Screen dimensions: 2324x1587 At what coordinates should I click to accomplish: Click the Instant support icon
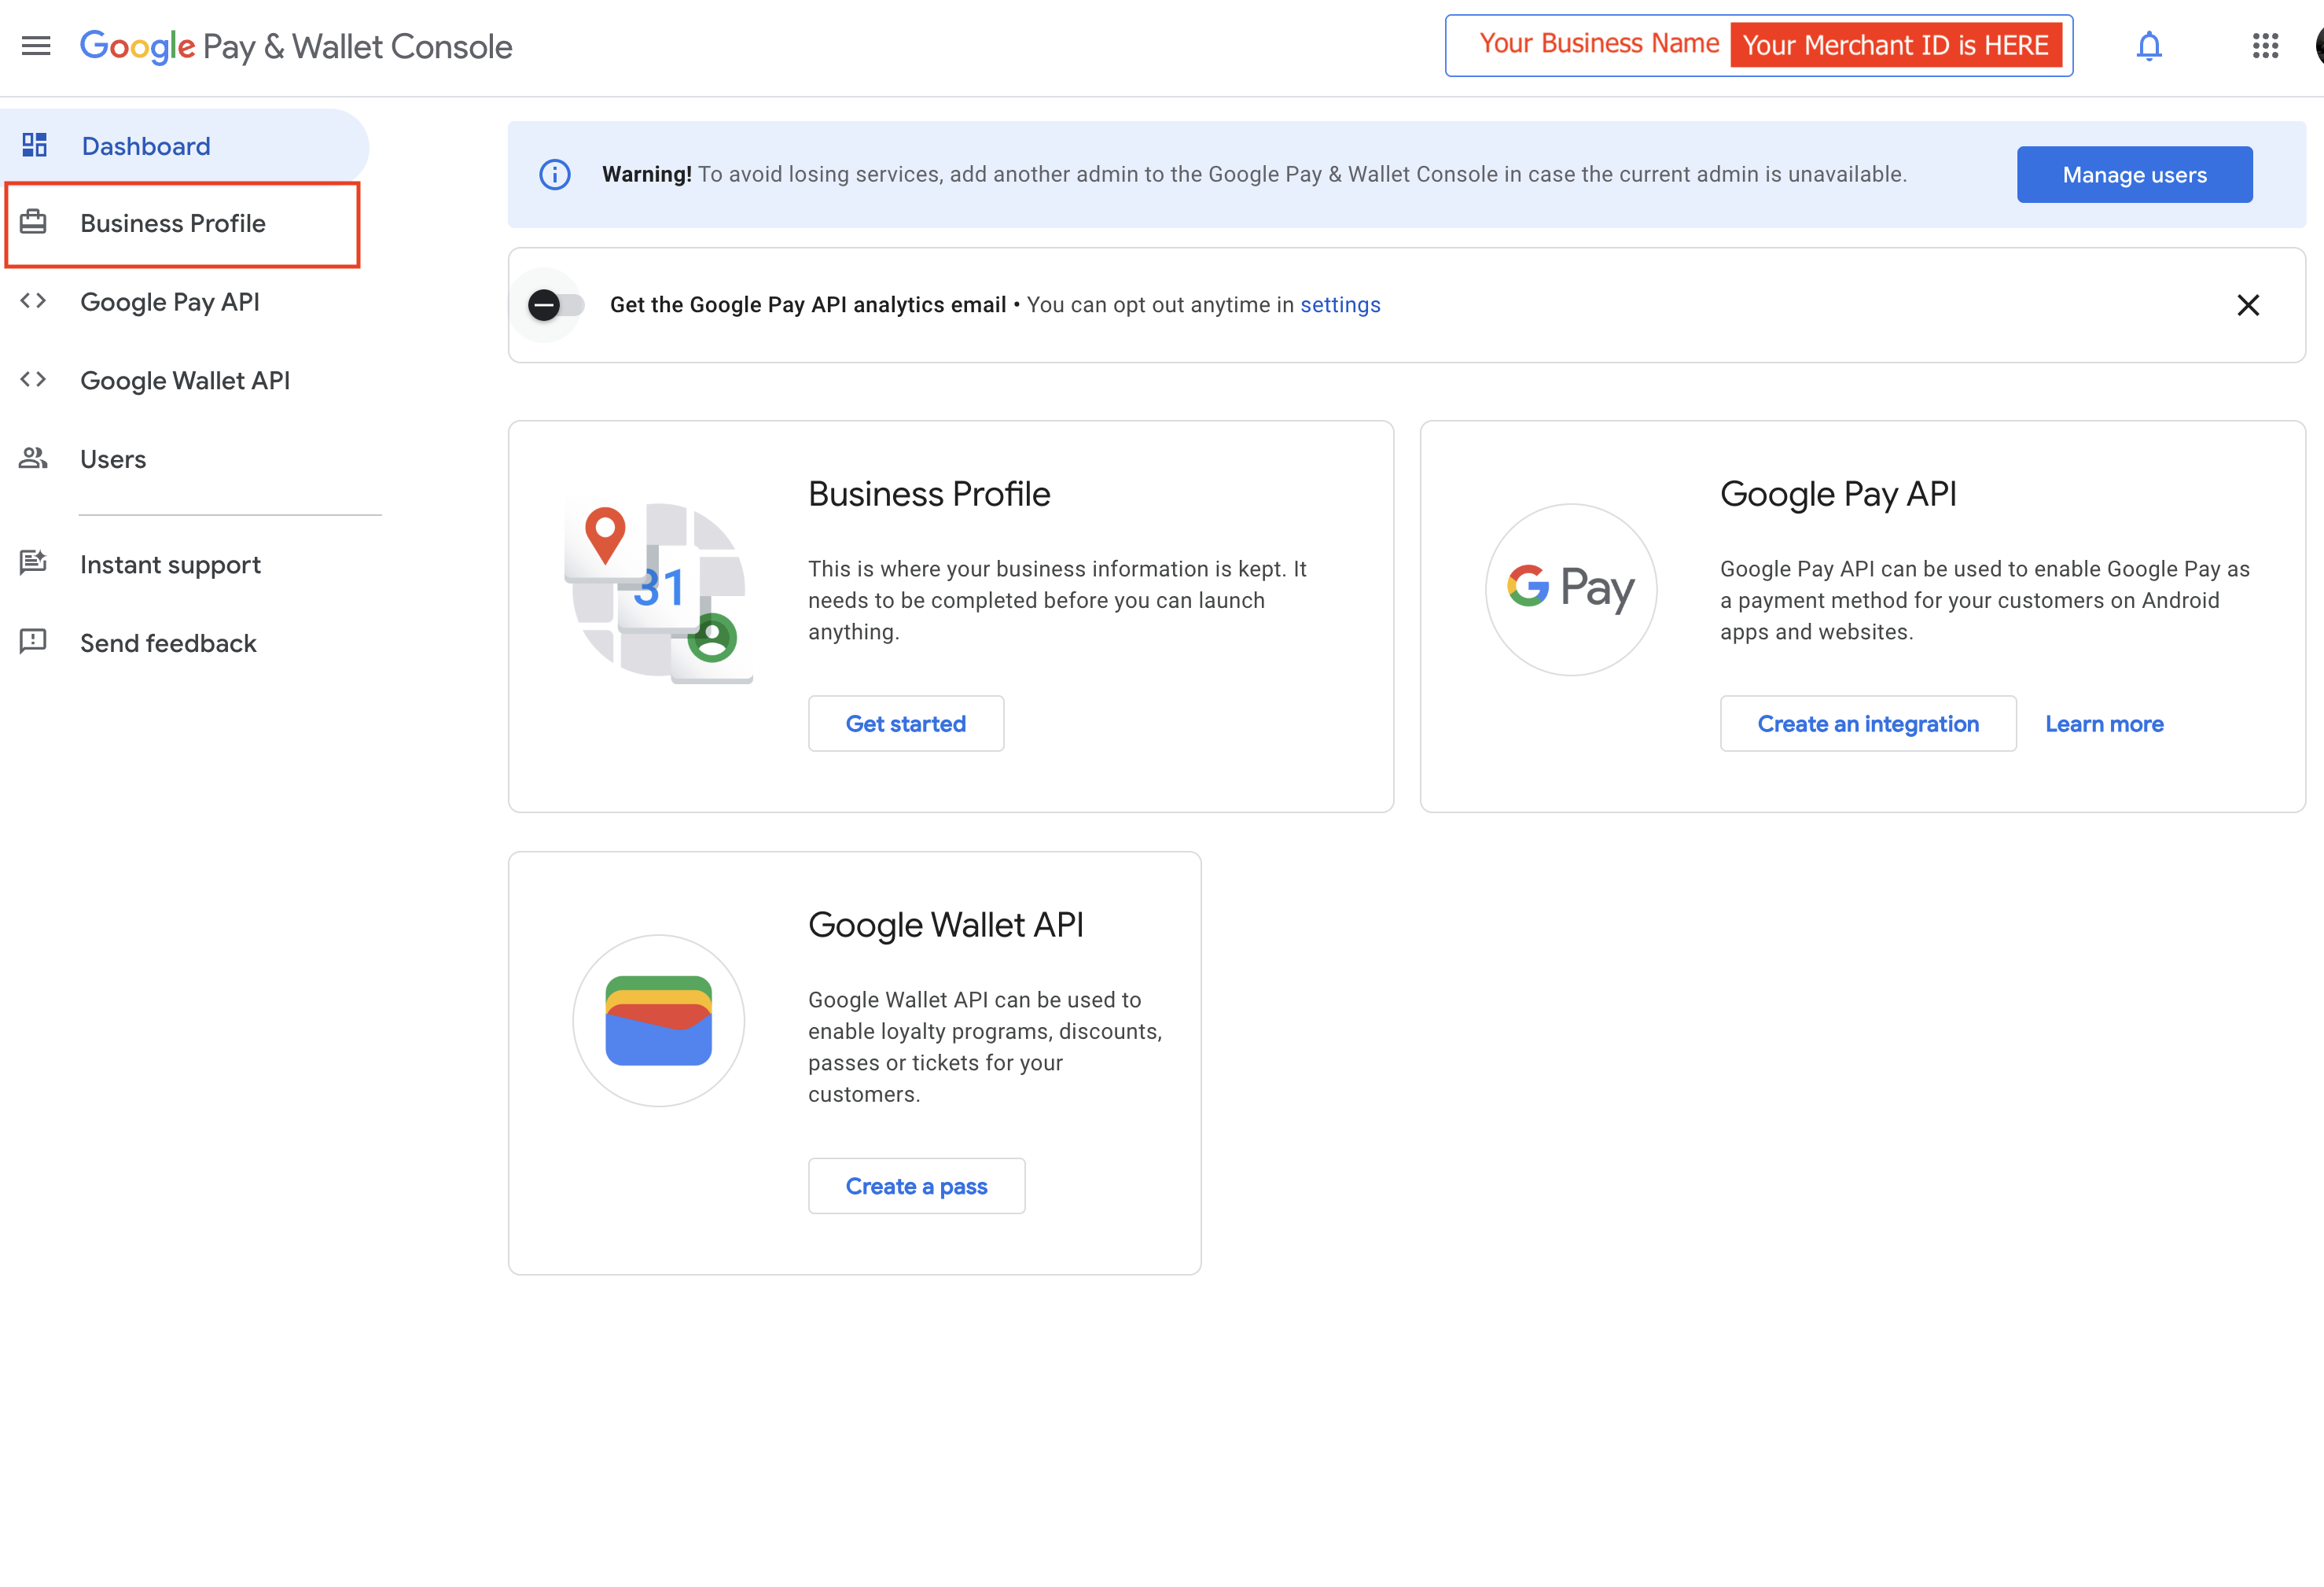pos(33,563)
